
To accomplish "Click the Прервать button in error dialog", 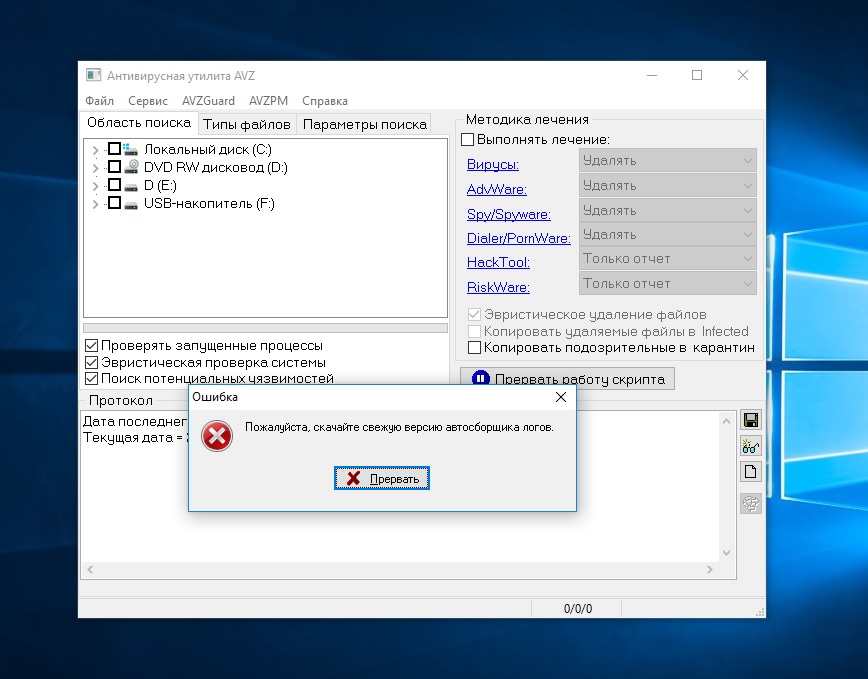I will [x=381, y=478].
